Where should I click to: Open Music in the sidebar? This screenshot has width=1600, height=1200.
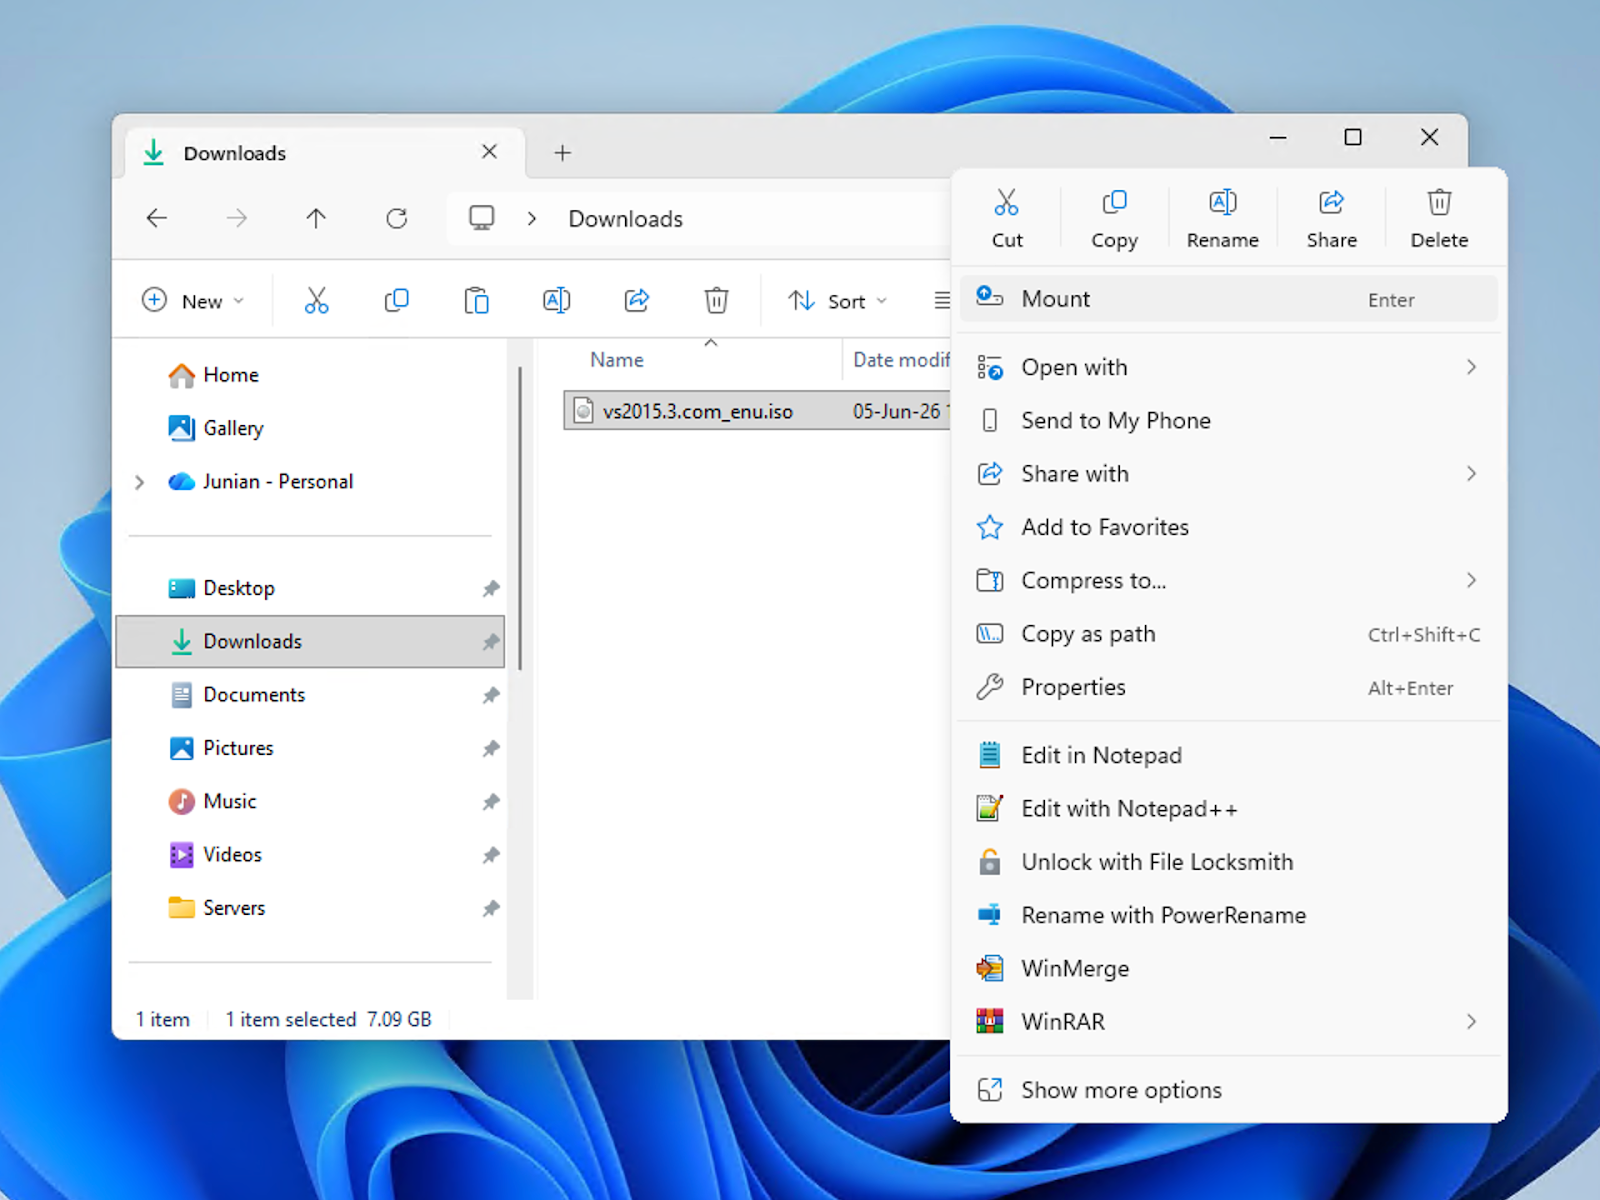[310, 801]
